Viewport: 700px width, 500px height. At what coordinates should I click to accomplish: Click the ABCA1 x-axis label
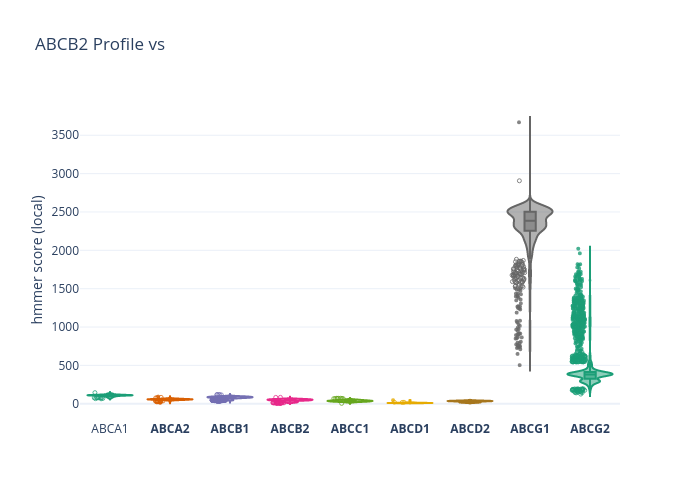[x=110, y=429]
